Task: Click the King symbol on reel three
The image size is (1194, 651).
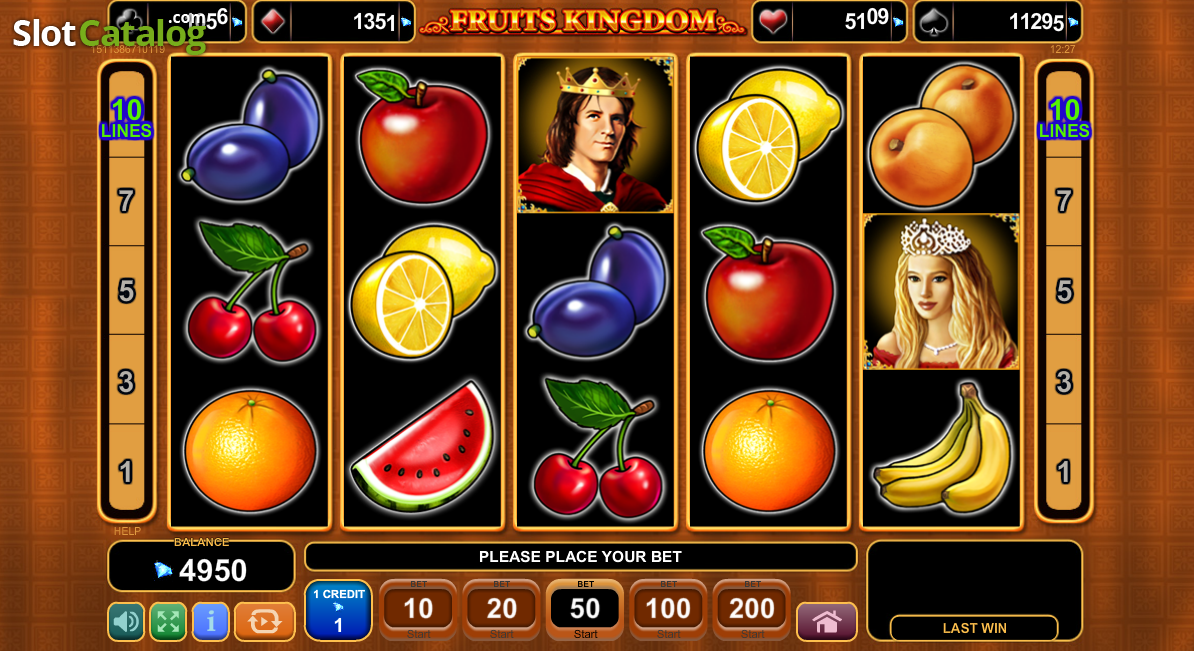Action: tap(595, 135)
